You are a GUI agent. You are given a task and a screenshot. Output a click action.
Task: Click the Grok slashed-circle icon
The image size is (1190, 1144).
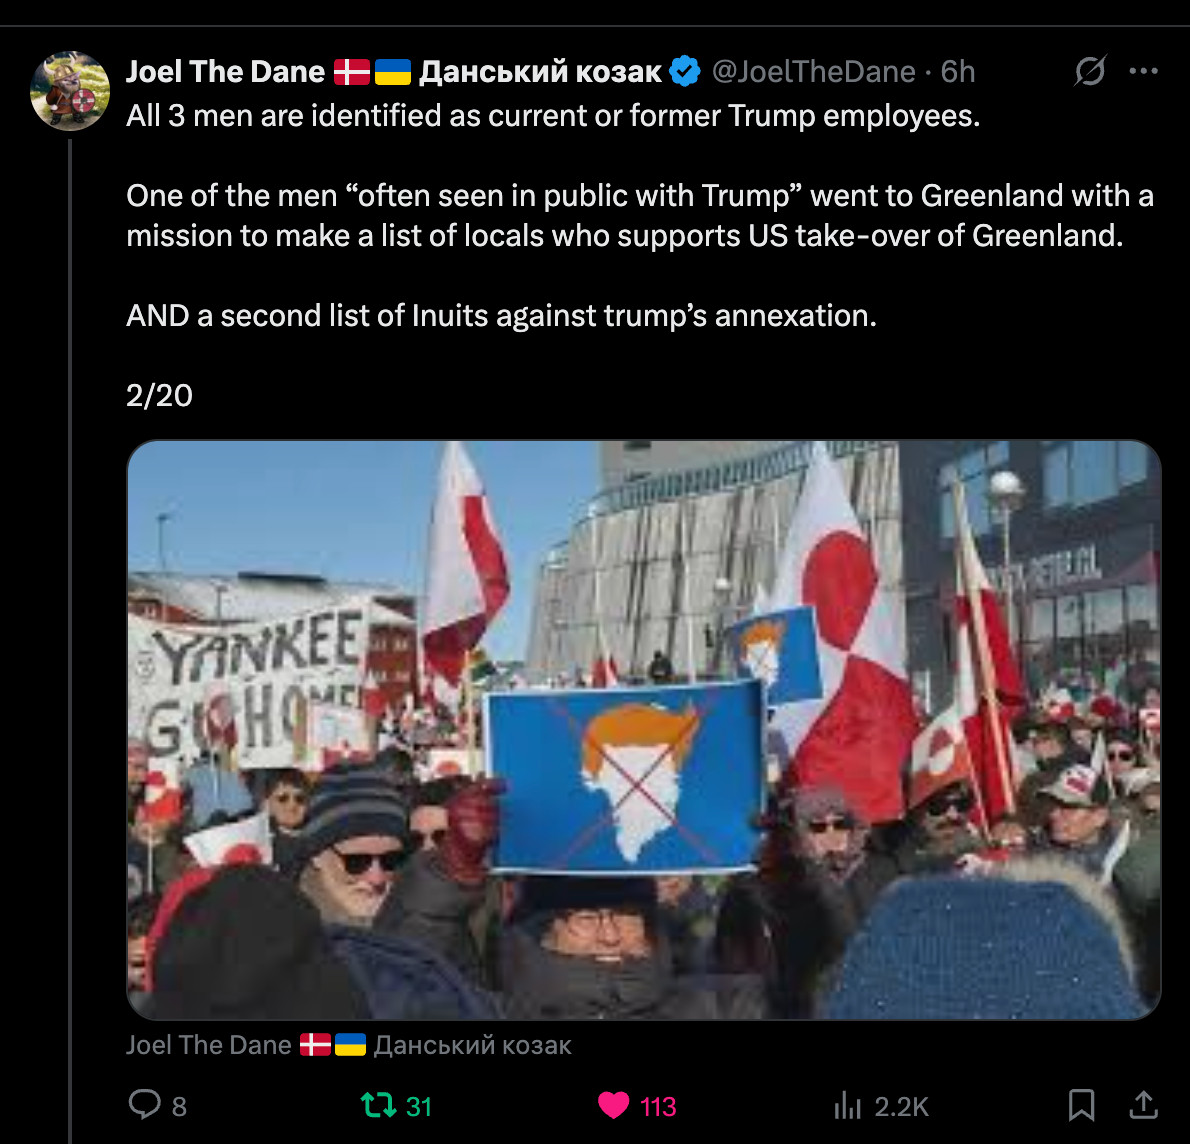pyautogui.click(x=1090, y=71)
